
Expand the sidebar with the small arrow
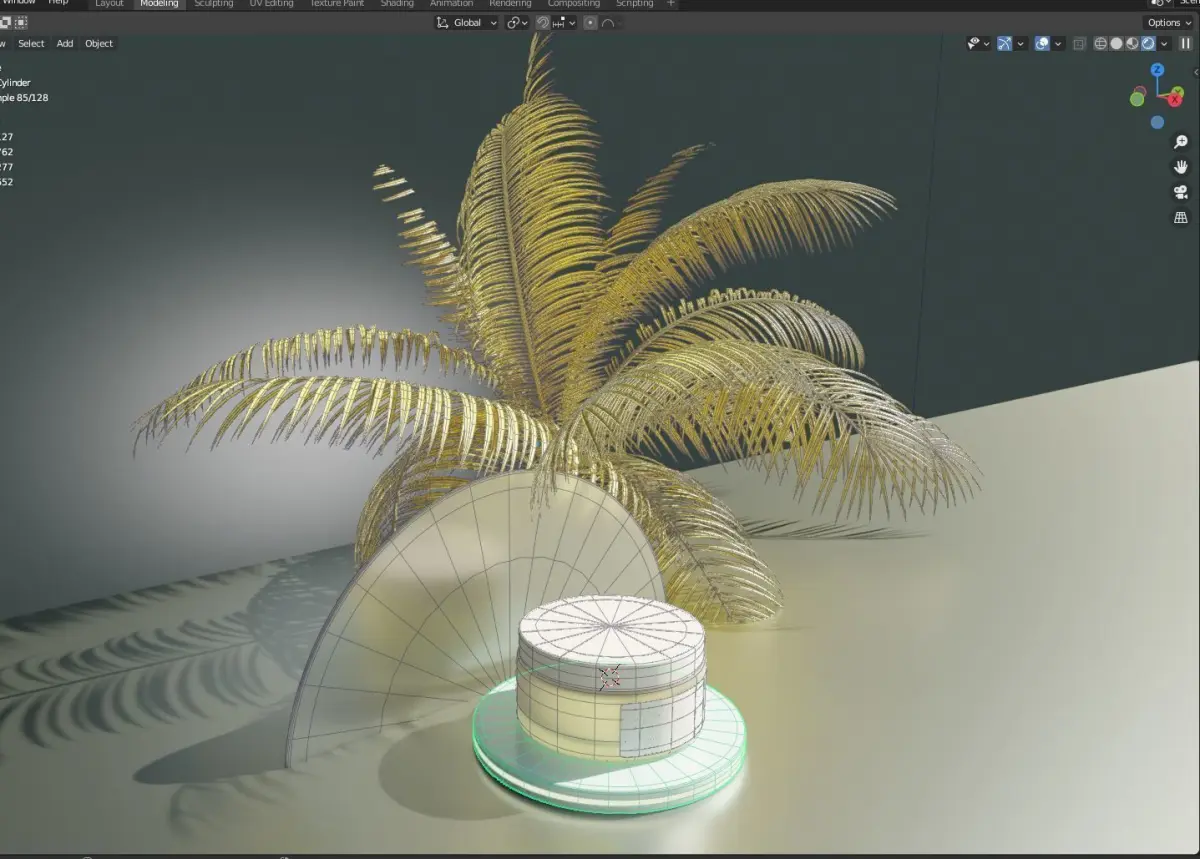[x=1195, y=70]
